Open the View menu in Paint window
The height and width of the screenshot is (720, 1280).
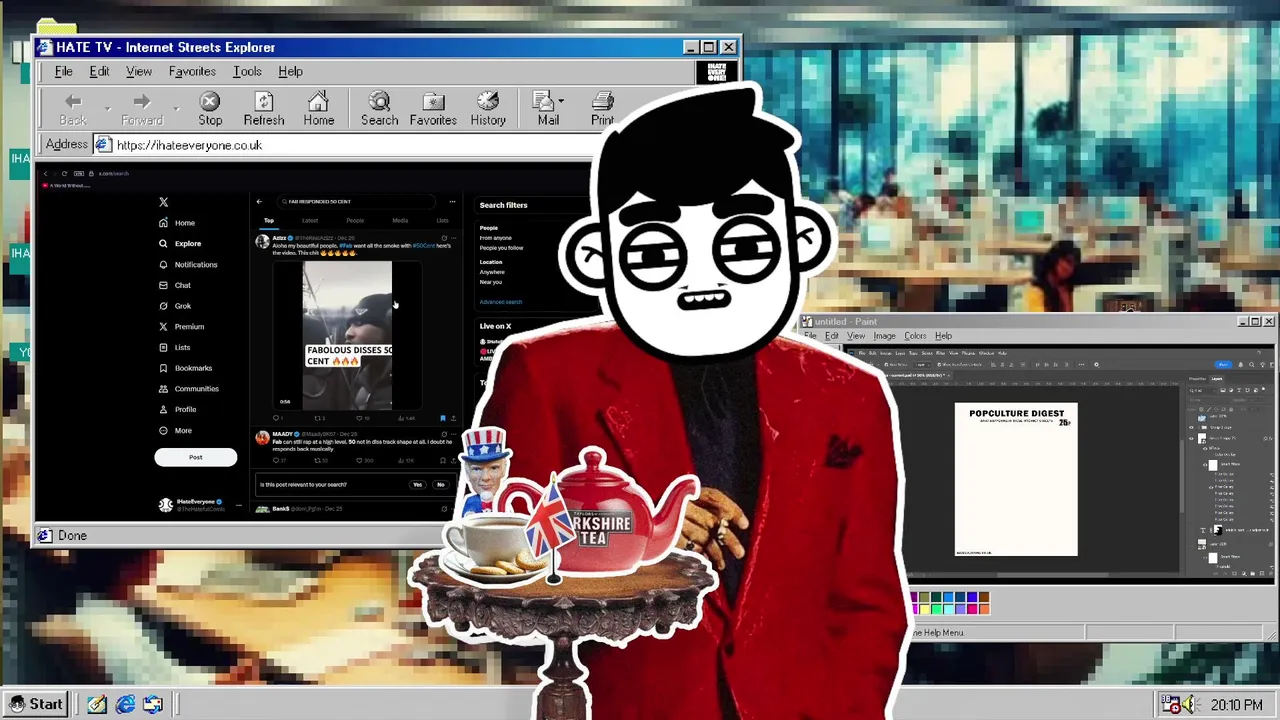[856, 336]
